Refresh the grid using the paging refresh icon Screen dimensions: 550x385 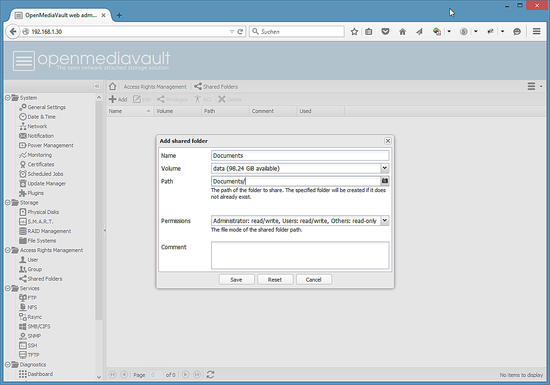[x=210, y=374]
